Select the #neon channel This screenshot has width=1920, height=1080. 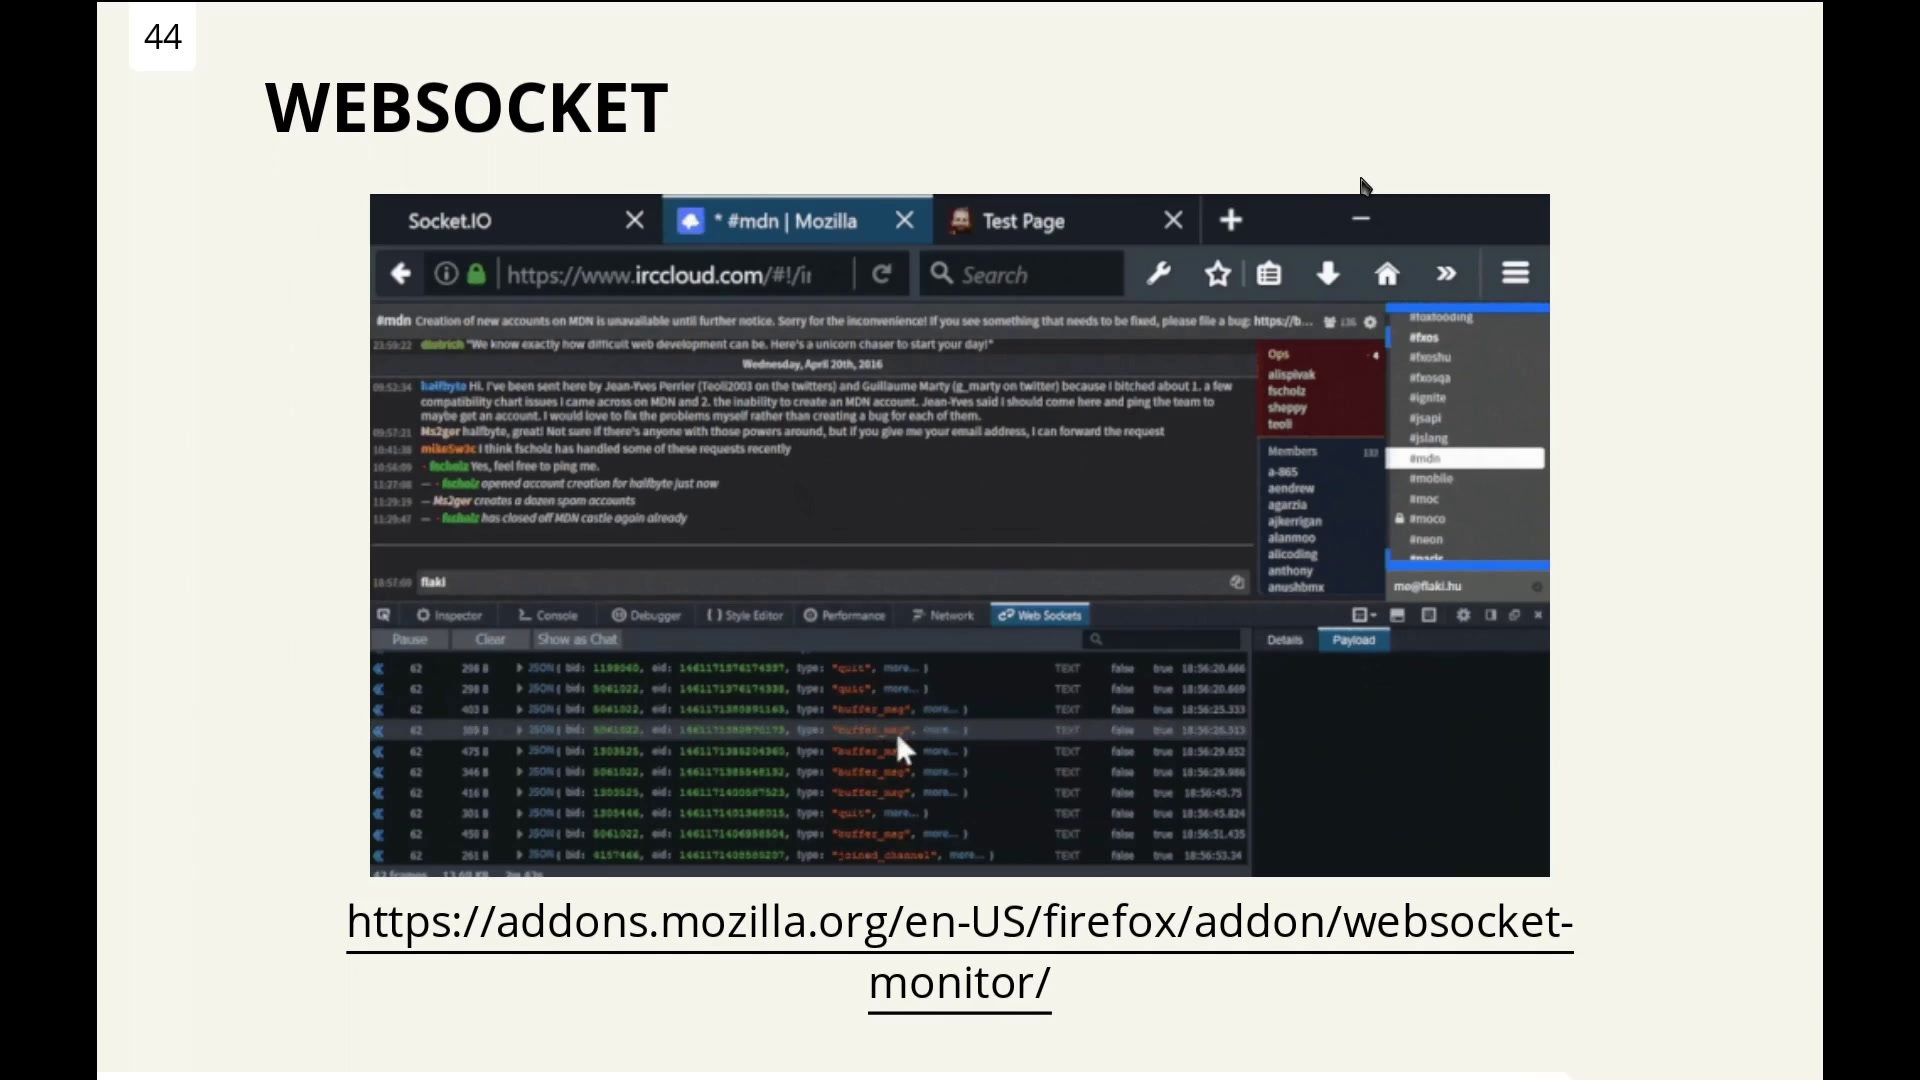[1426, 540]
